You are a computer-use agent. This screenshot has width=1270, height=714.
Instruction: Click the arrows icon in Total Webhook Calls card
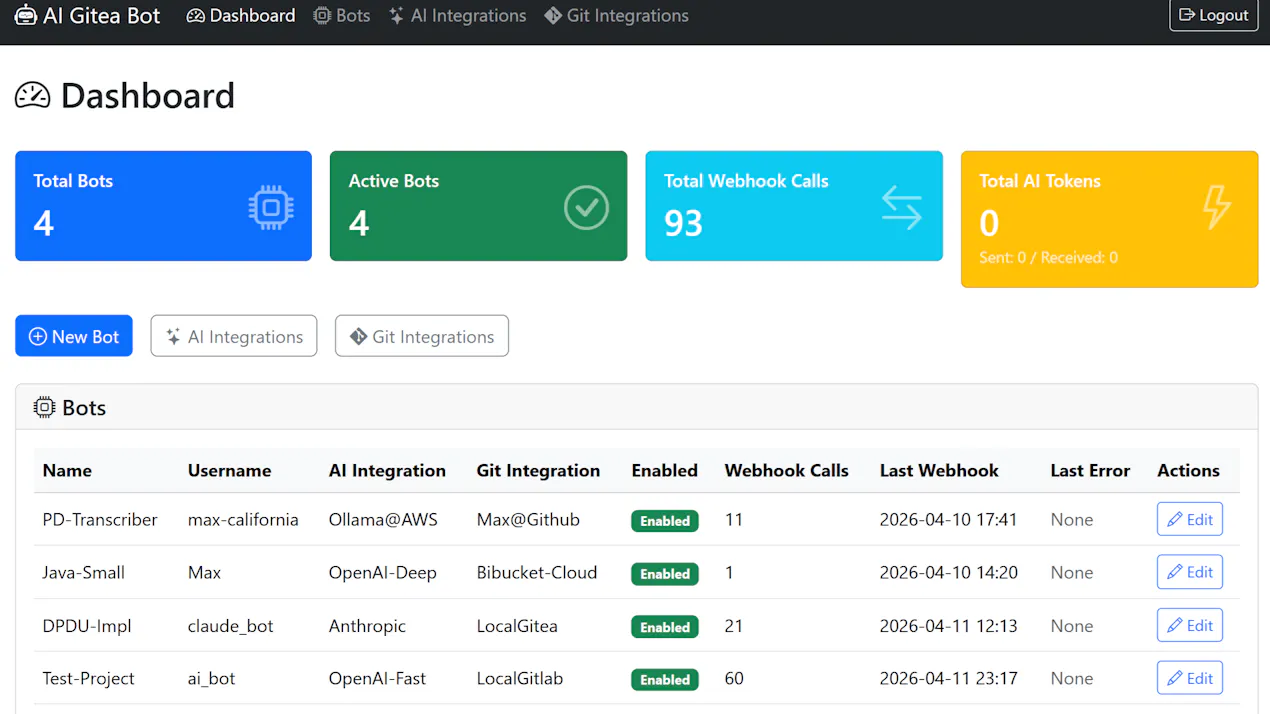[x=901, y=207]
